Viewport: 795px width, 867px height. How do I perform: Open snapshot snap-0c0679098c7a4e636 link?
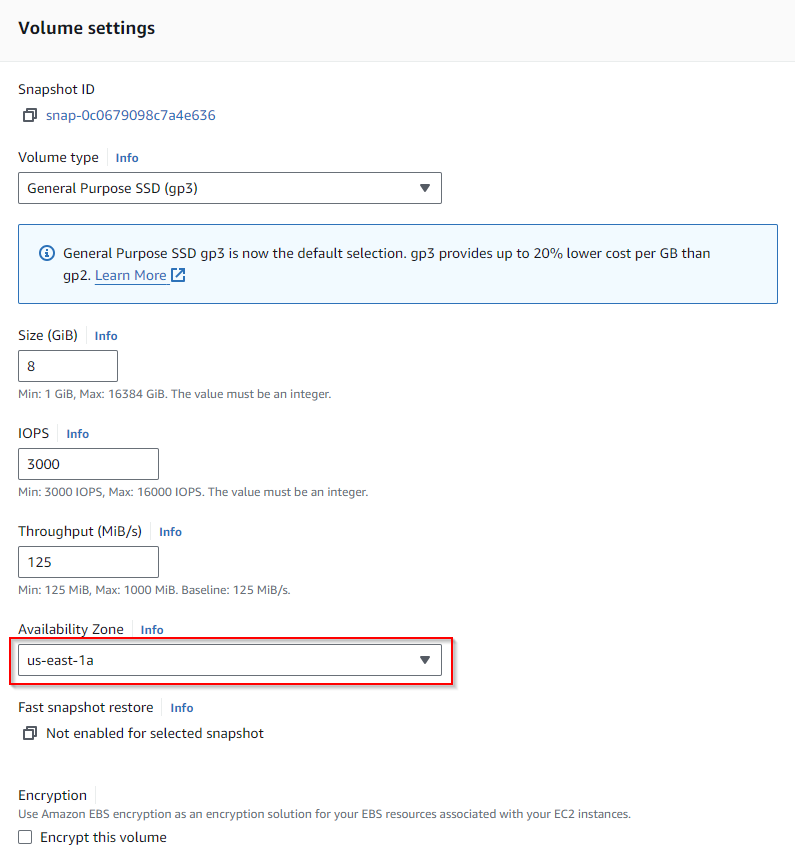pos(131,115)
